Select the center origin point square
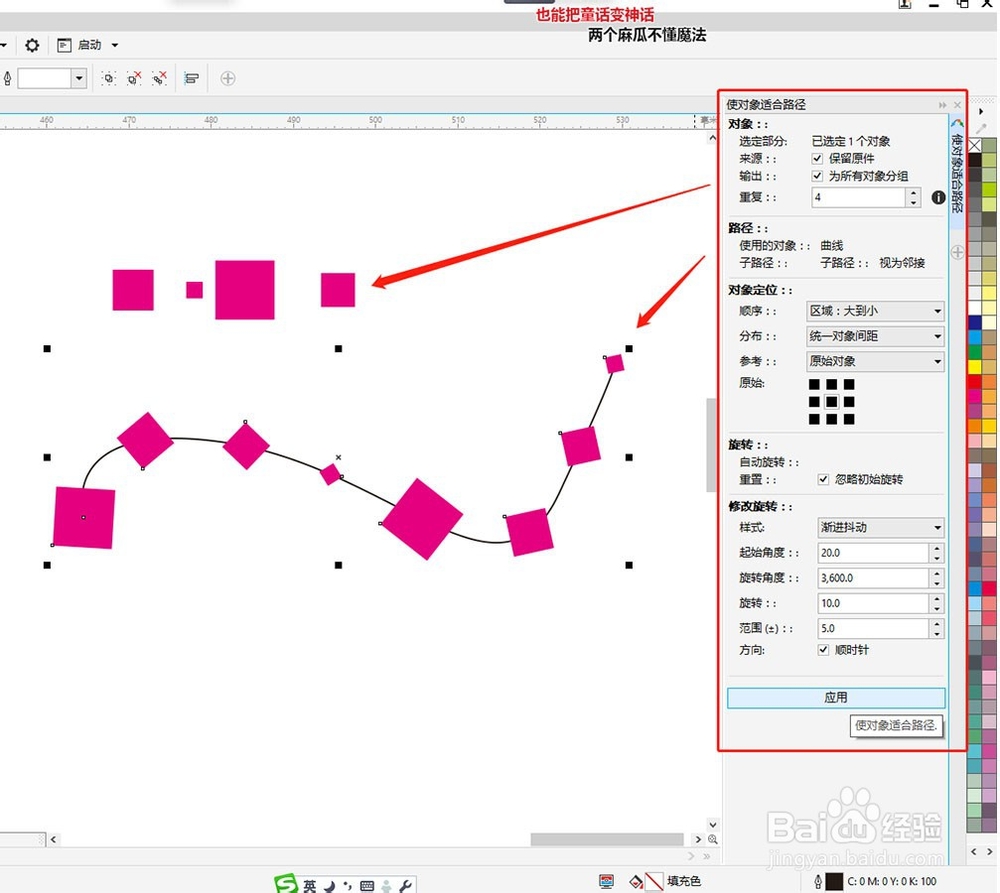This screenshot has width=1000, height=893. tap(832, 402)
